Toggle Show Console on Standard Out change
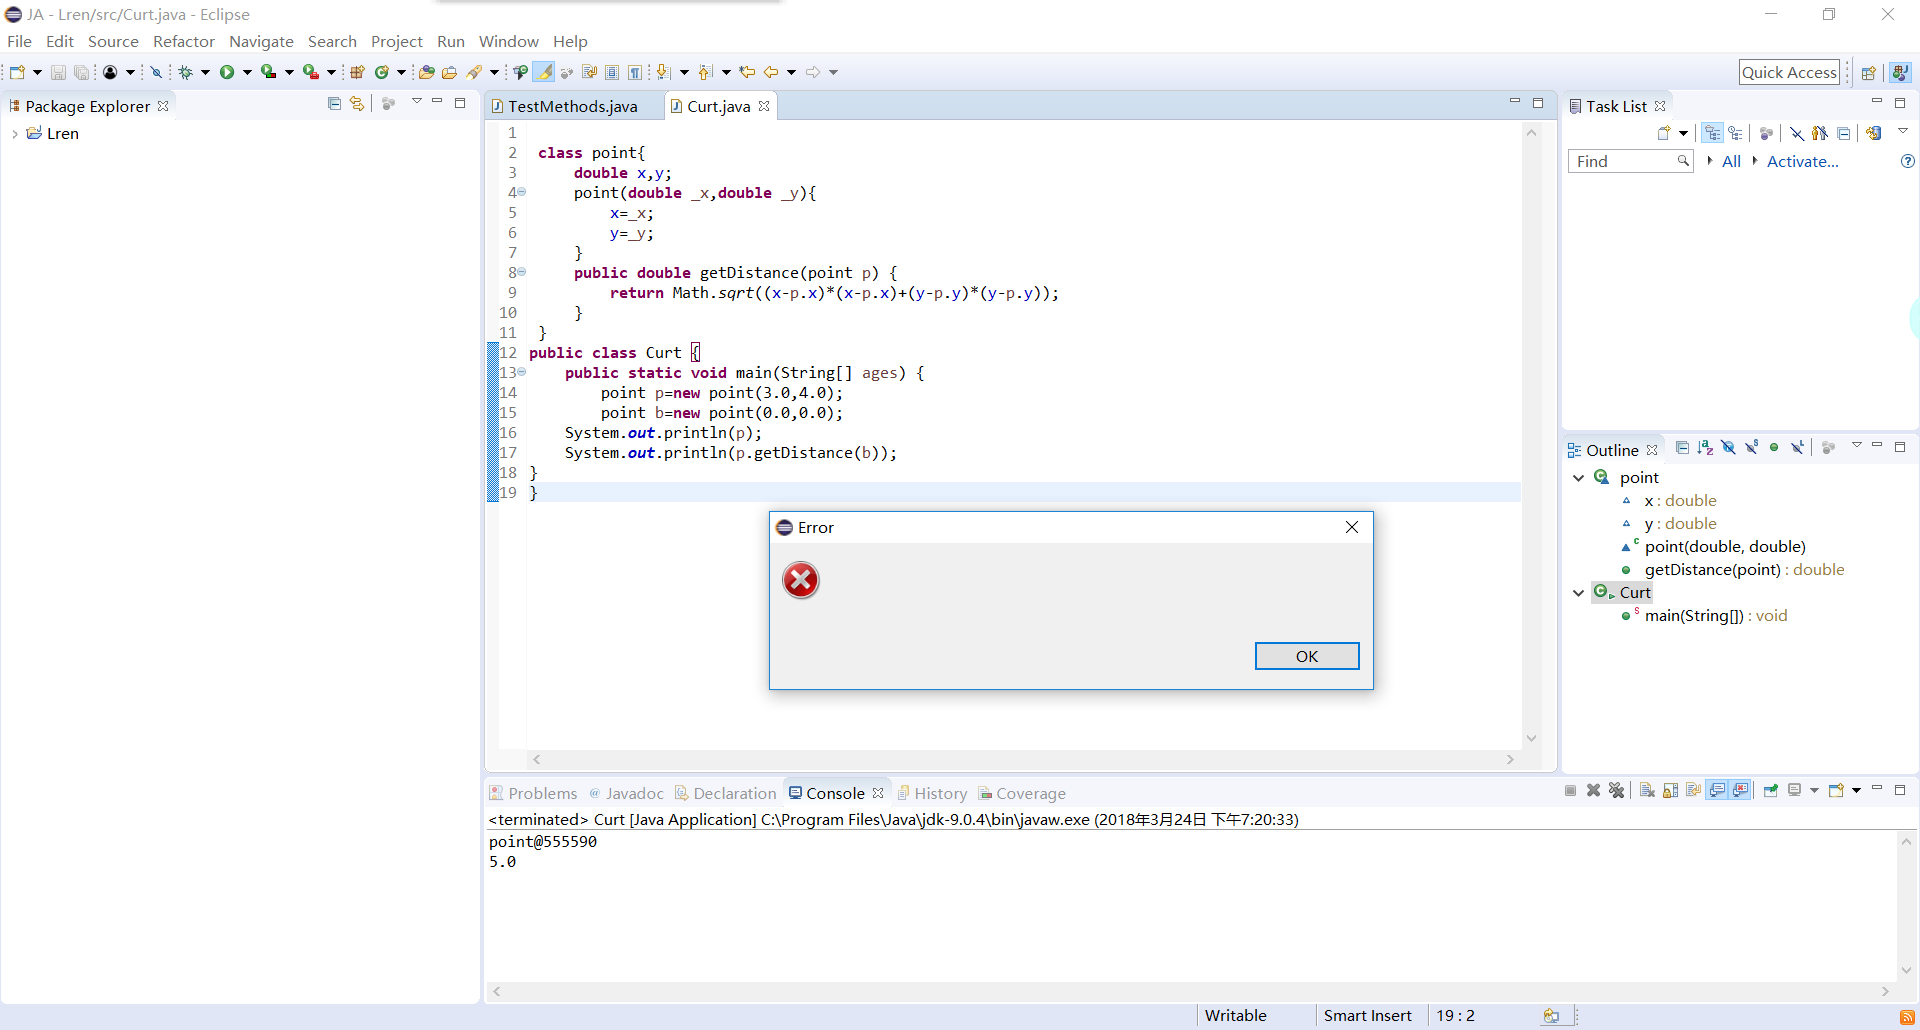The width and height of the screenshot is (1920, 1030). (1718, 791)
